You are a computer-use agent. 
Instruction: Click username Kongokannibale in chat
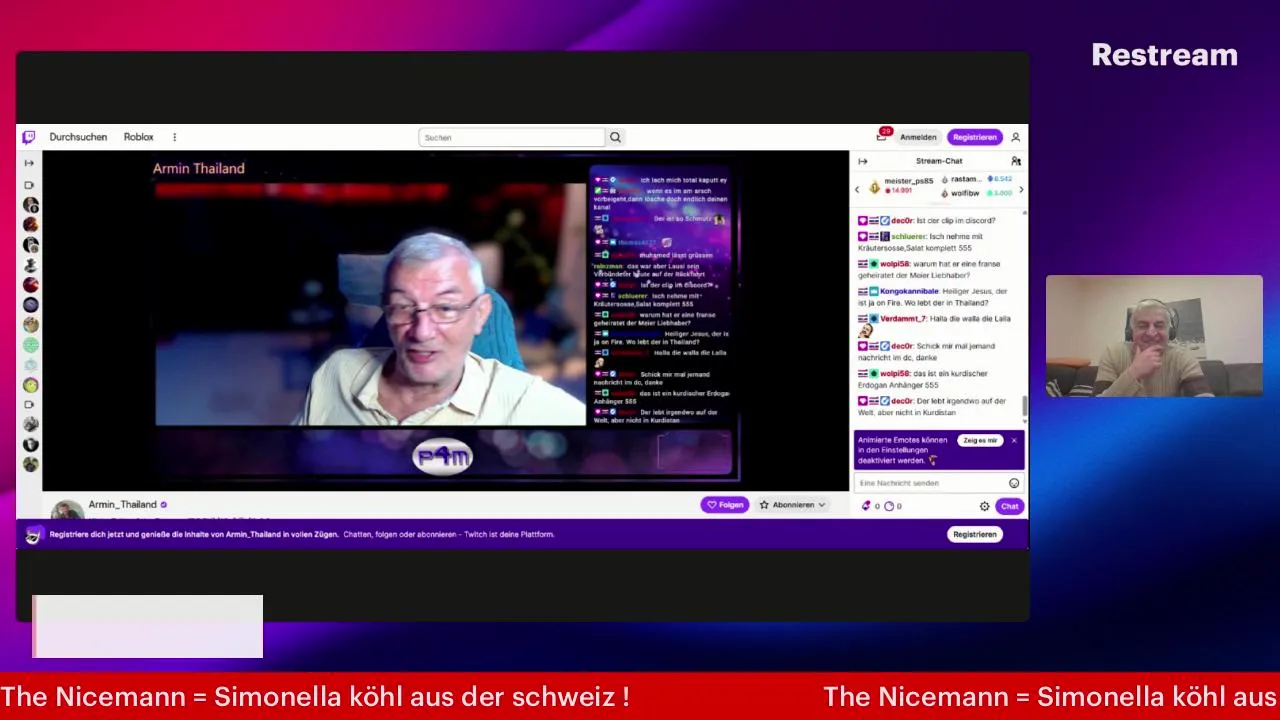pyautogui.click(x=909, y=292)
